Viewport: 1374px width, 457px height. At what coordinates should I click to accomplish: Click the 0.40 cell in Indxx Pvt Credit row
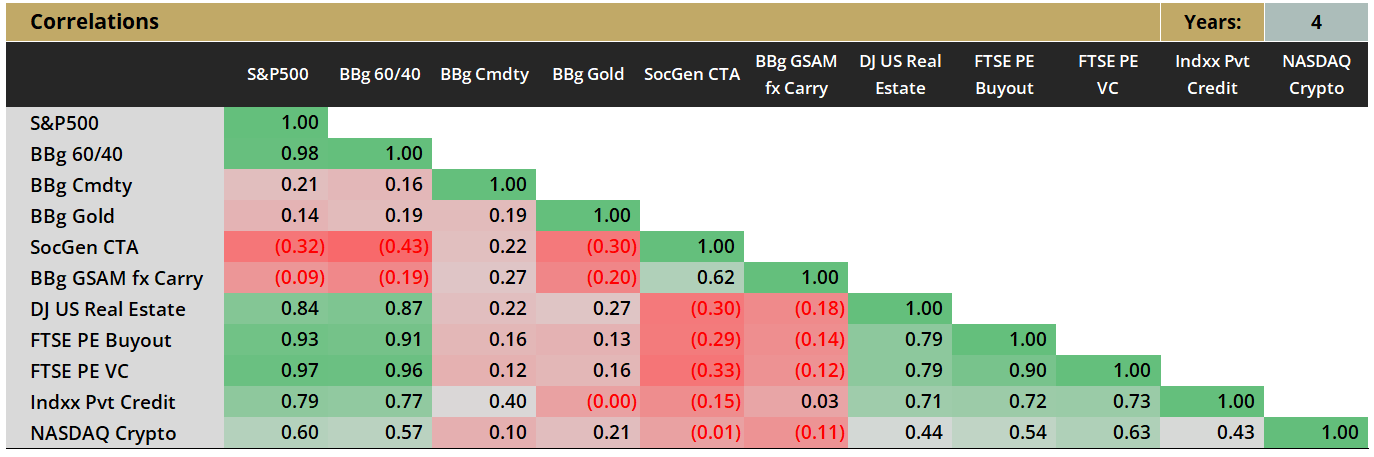click(x=484, y=402)
